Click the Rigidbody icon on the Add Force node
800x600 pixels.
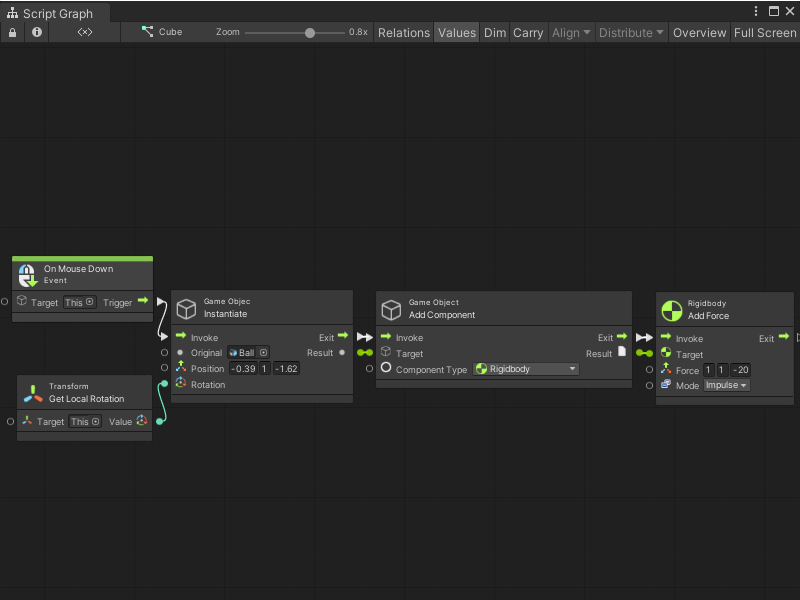671,310
